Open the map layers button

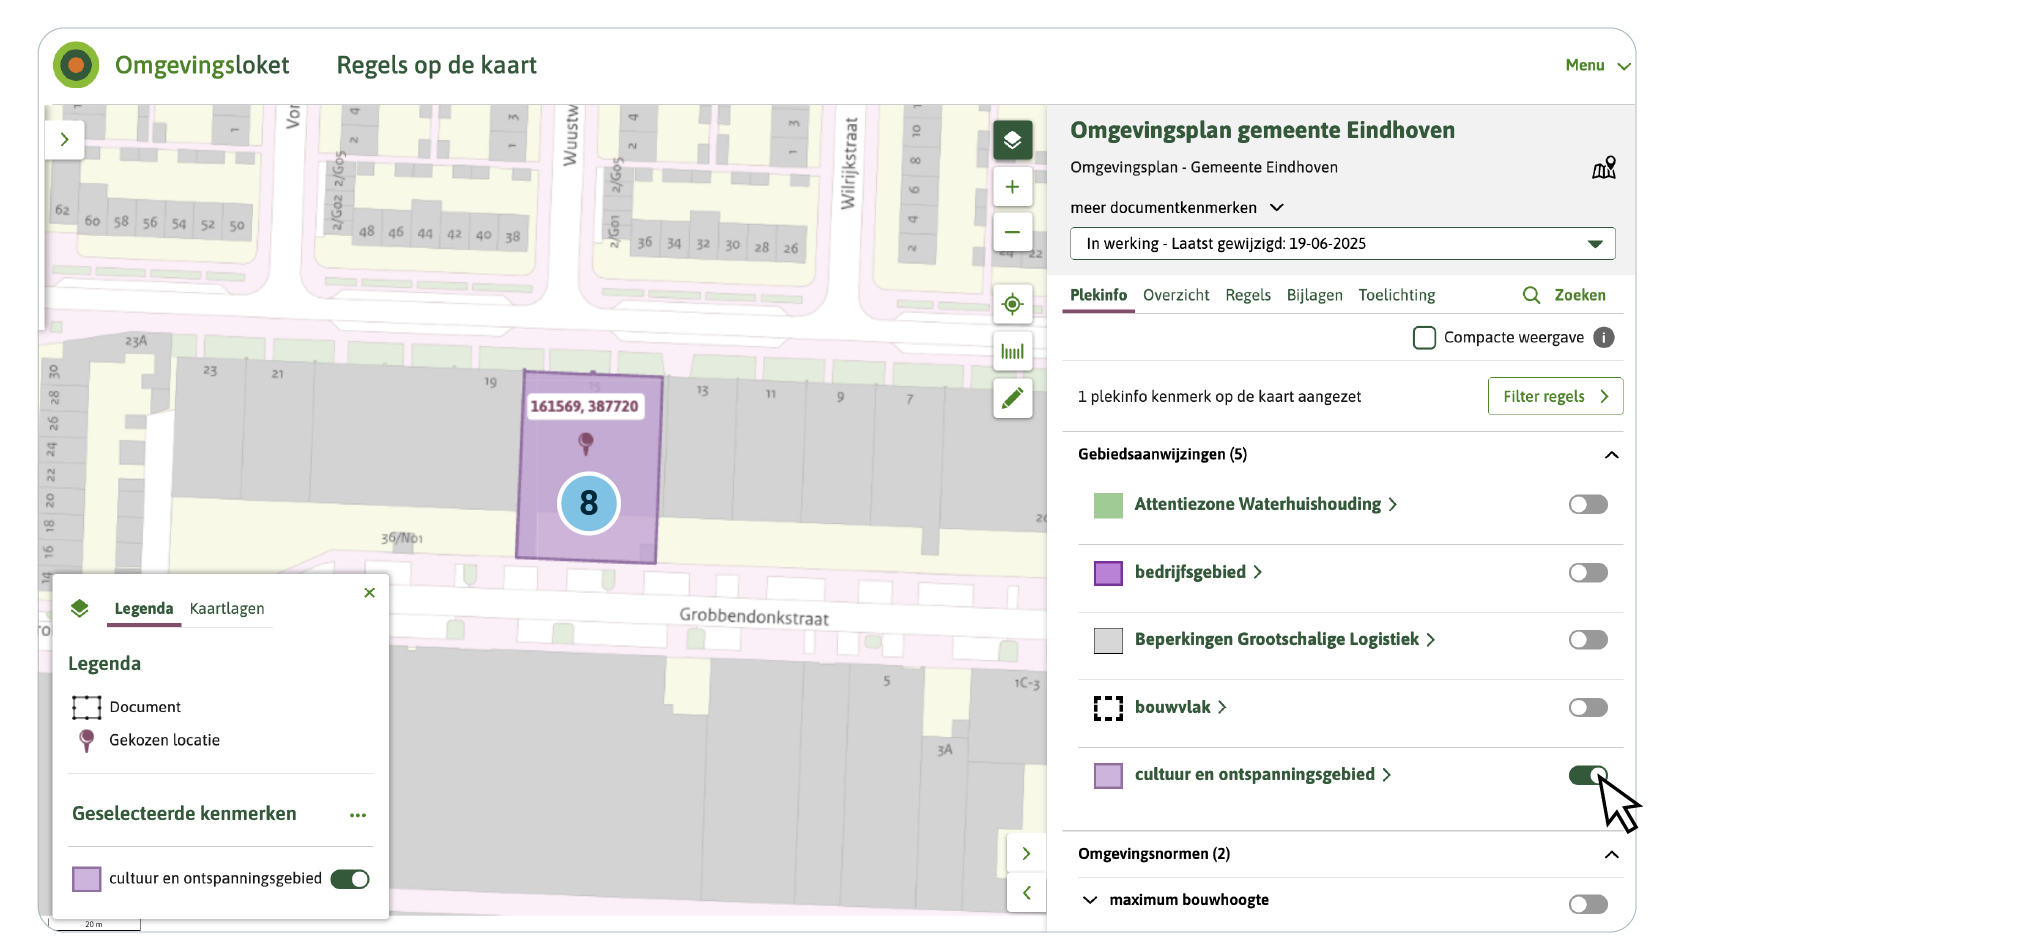(x=1012, y=140)
